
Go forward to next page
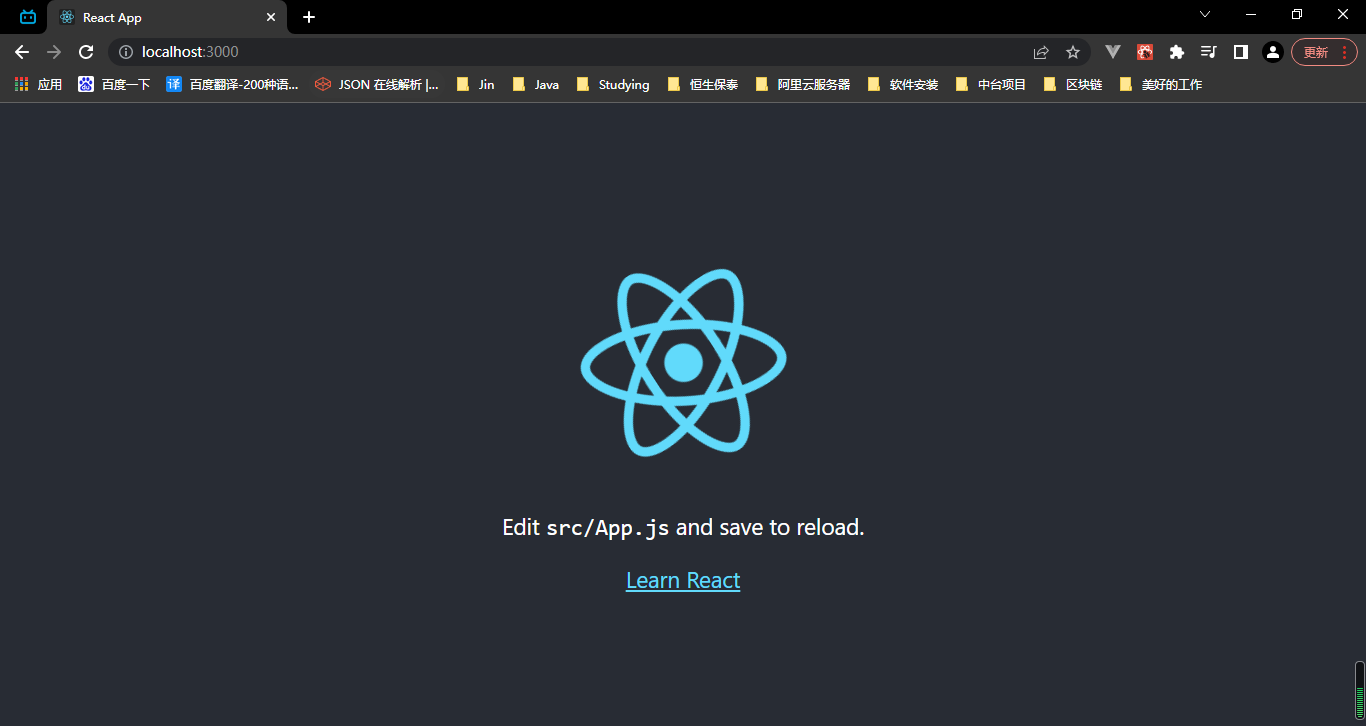[54, 52]
